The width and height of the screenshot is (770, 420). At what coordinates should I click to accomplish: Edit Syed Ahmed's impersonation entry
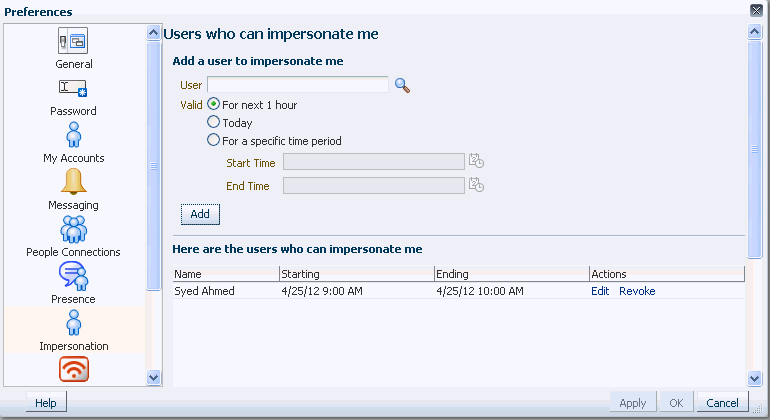click(x=600, y=291)
